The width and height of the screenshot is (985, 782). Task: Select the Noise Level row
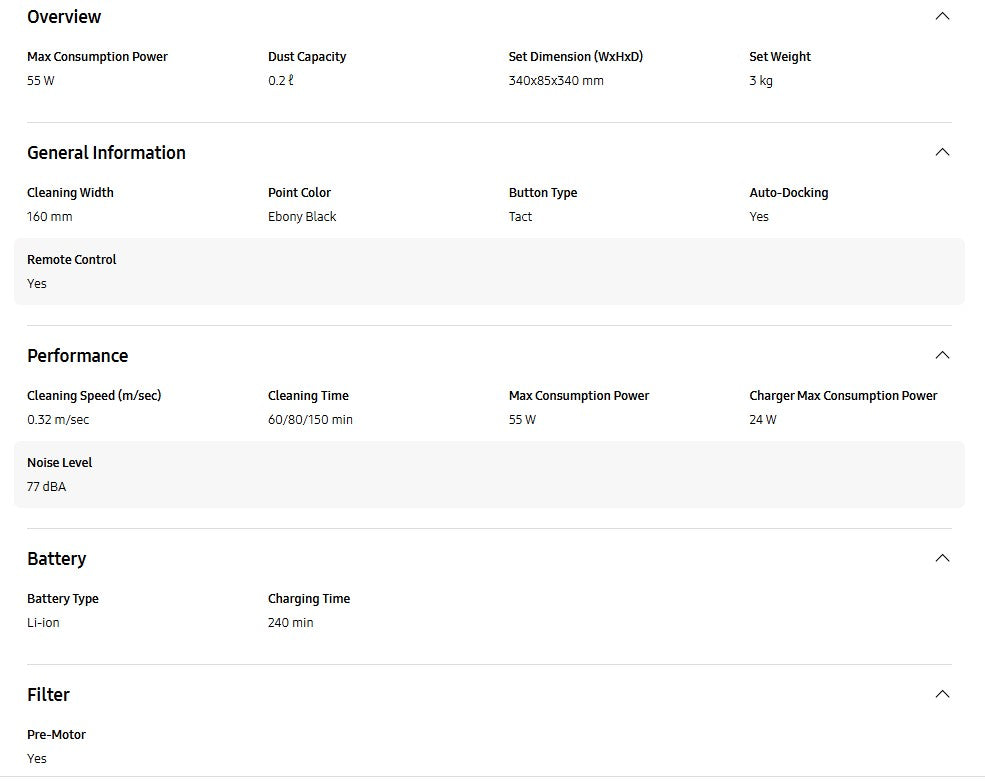489,474
